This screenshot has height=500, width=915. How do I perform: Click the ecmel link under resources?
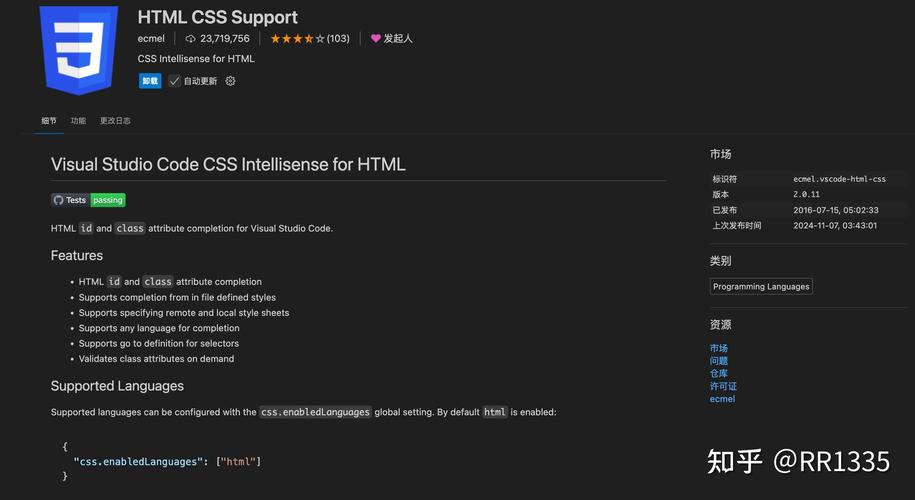click(722, 399)
